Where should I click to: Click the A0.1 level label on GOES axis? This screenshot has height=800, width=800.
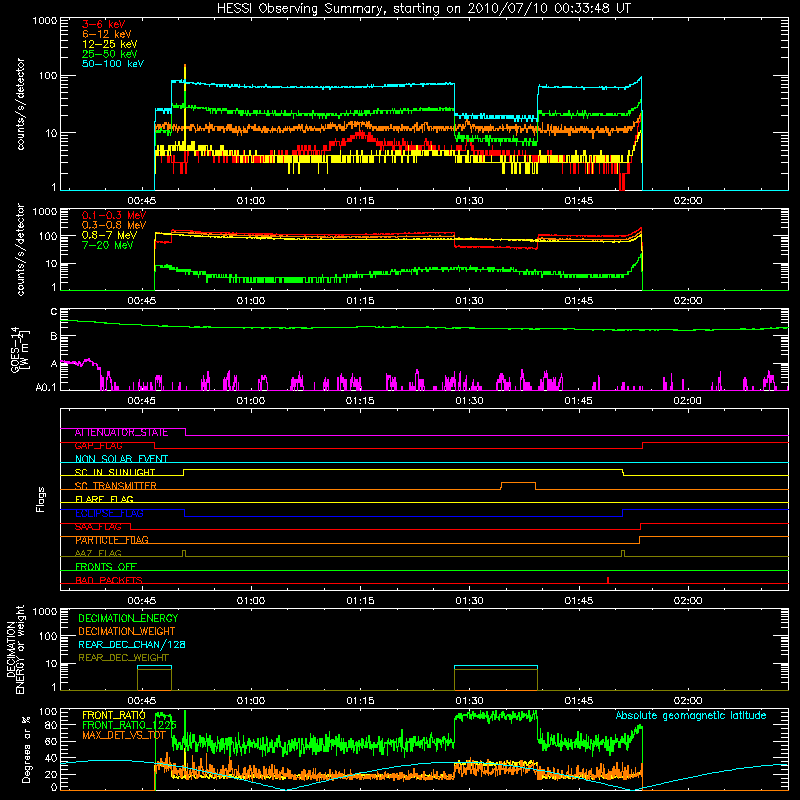45,387
